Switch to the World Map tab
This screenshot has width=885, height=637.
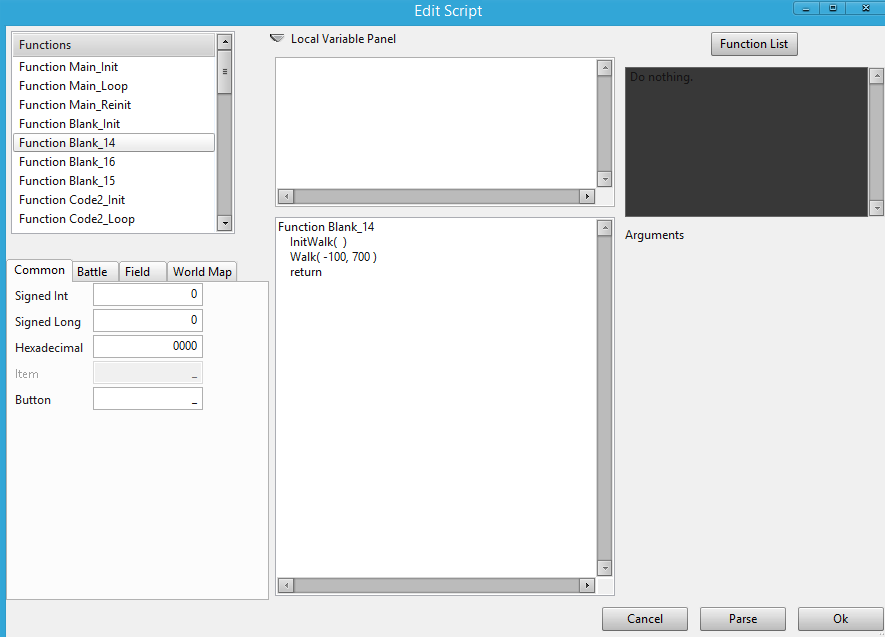pos(202,271)
